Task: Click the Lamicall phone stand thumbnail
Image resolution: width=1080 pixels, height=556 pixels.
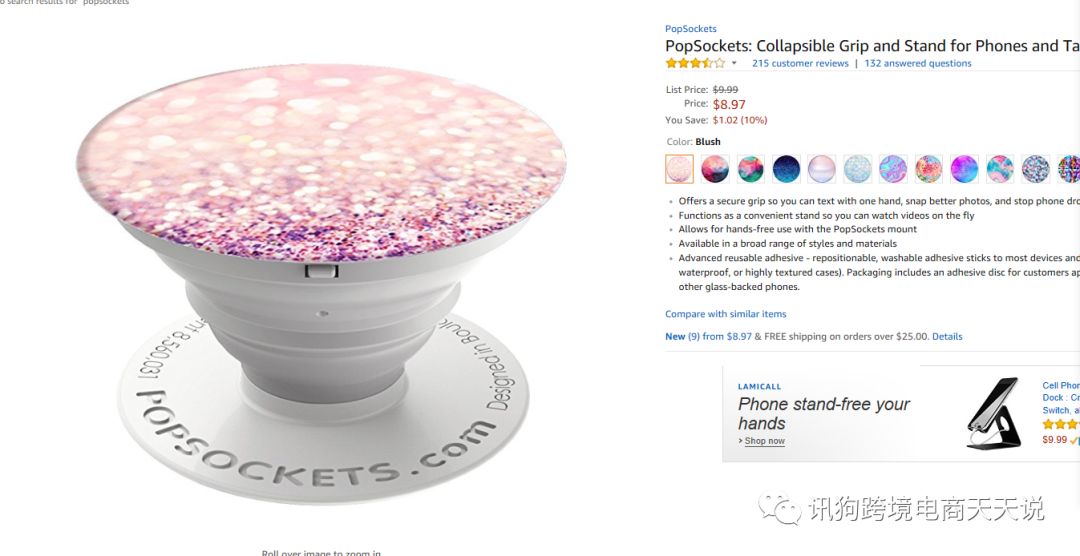Action: (x=994, y=412)
